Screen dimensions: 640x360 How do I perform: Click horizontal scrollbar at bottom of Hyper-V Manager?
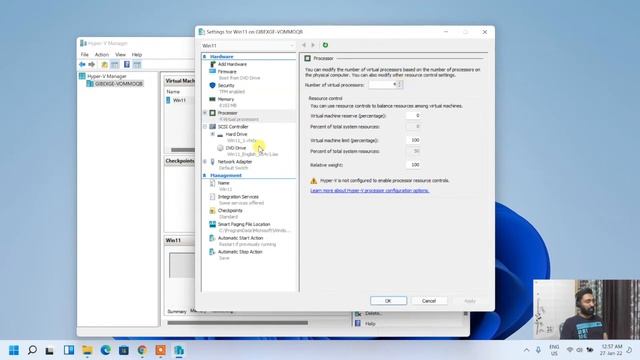238,323
